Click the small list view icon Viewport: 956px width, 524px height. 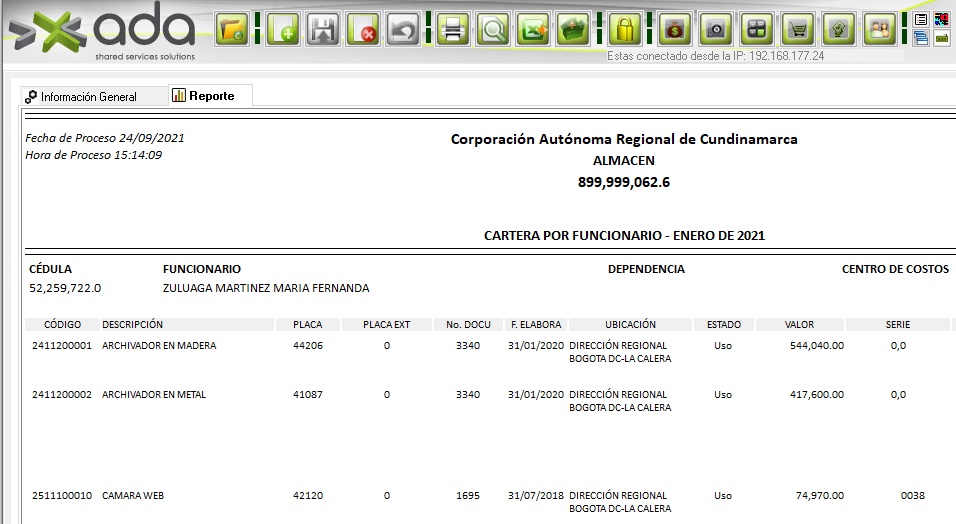(921, 19)
